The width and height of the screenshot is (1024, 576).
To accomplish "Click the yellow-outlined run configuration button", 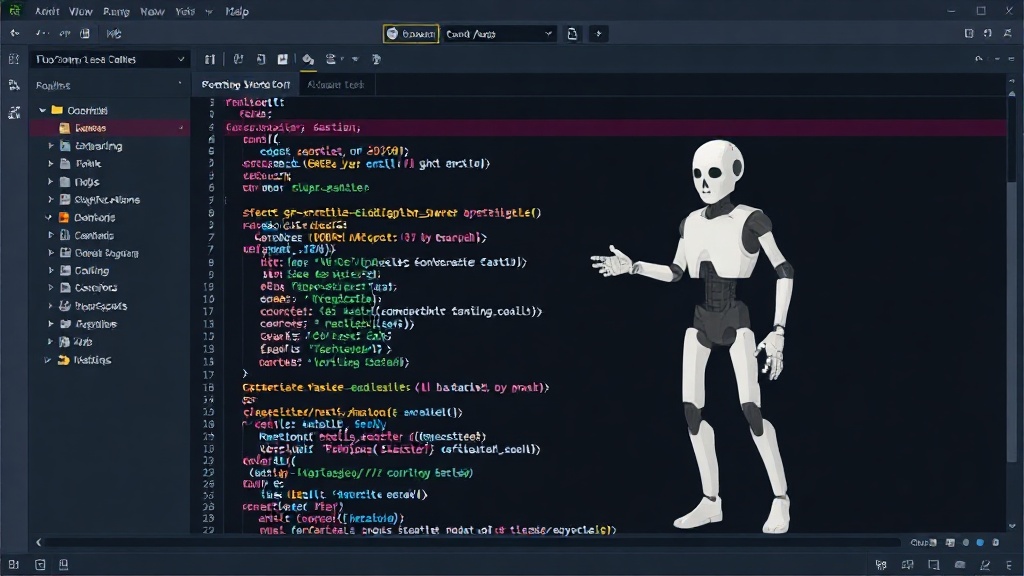I will 411,33.
